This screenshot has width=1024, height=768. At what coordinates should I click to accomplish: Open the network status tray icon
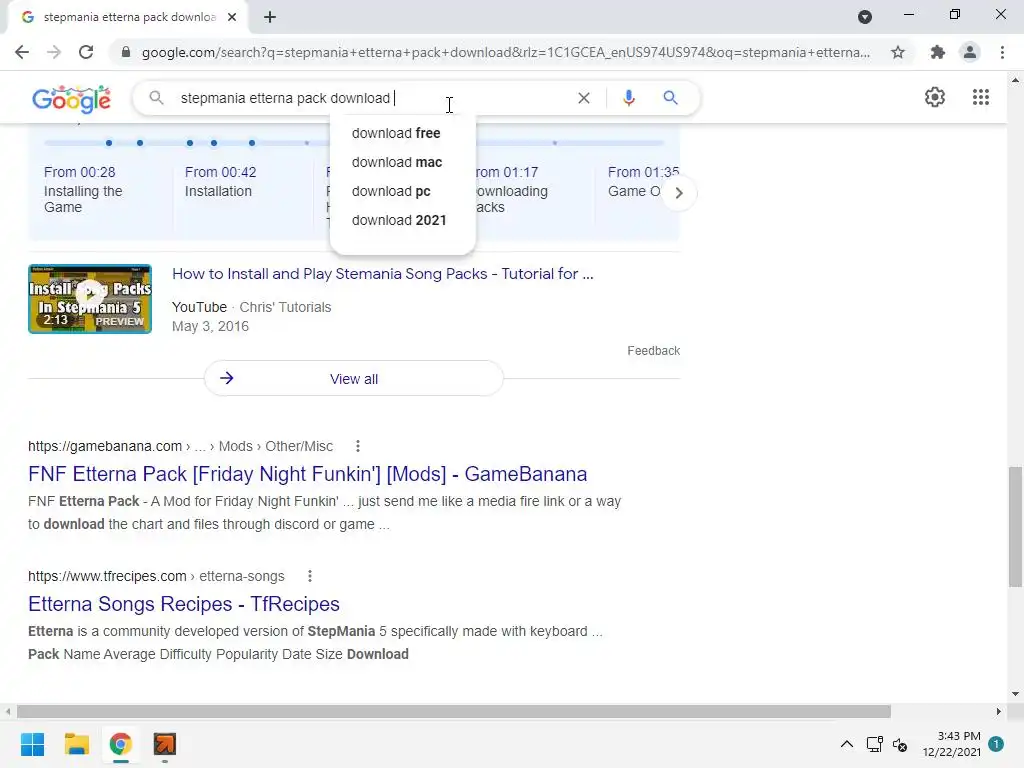pyautogui.click(x=874, y=744)
